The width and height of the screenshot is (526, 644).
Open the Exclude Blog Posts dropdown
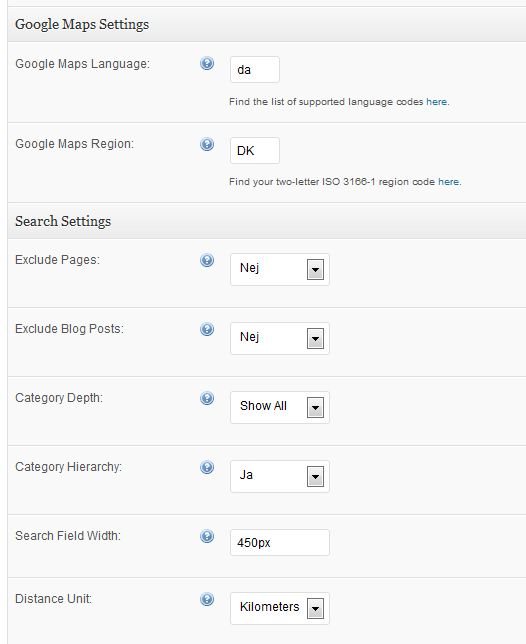click(280, 338)
